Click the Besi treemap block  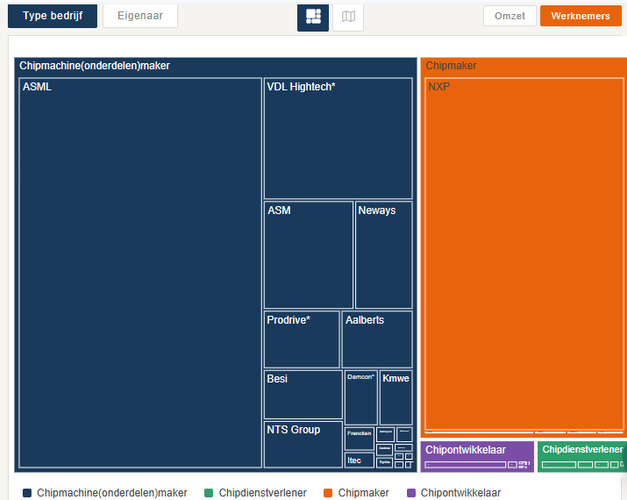point(303,394)
